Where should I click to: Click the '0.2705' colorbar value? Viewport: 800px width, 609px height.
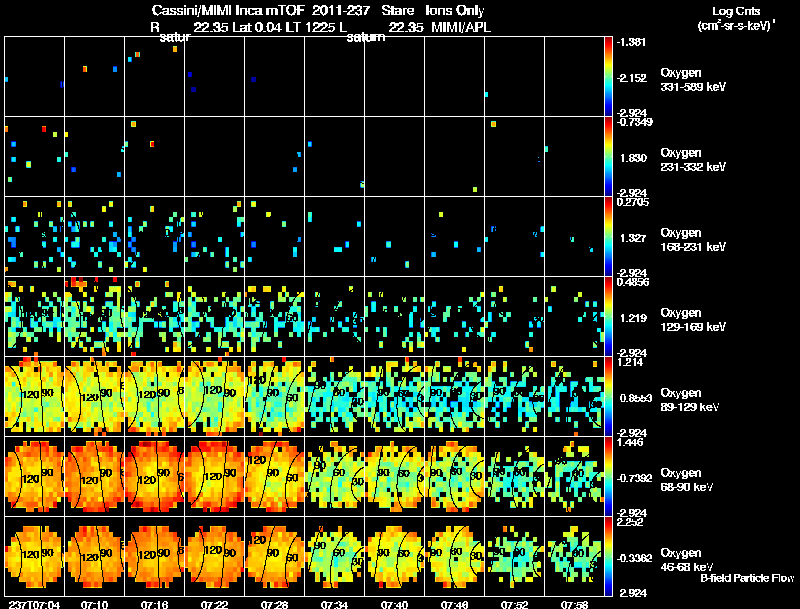(633, 202)
